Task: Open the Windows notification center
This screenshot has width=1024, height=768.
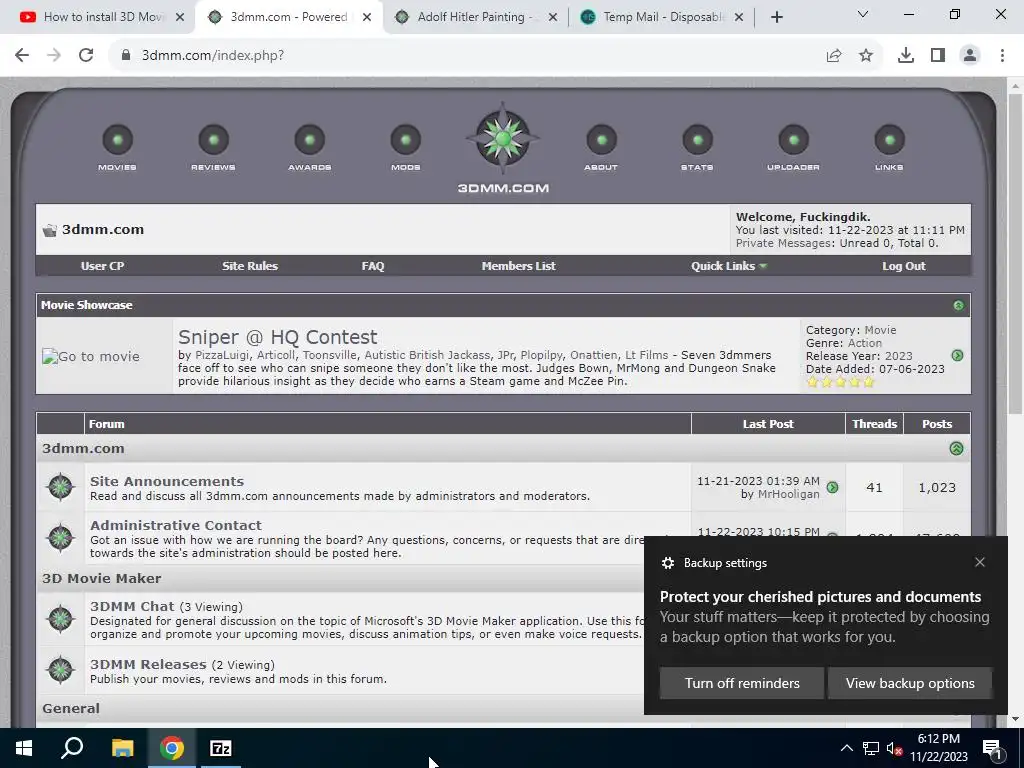Action: (x=992, y=748)
